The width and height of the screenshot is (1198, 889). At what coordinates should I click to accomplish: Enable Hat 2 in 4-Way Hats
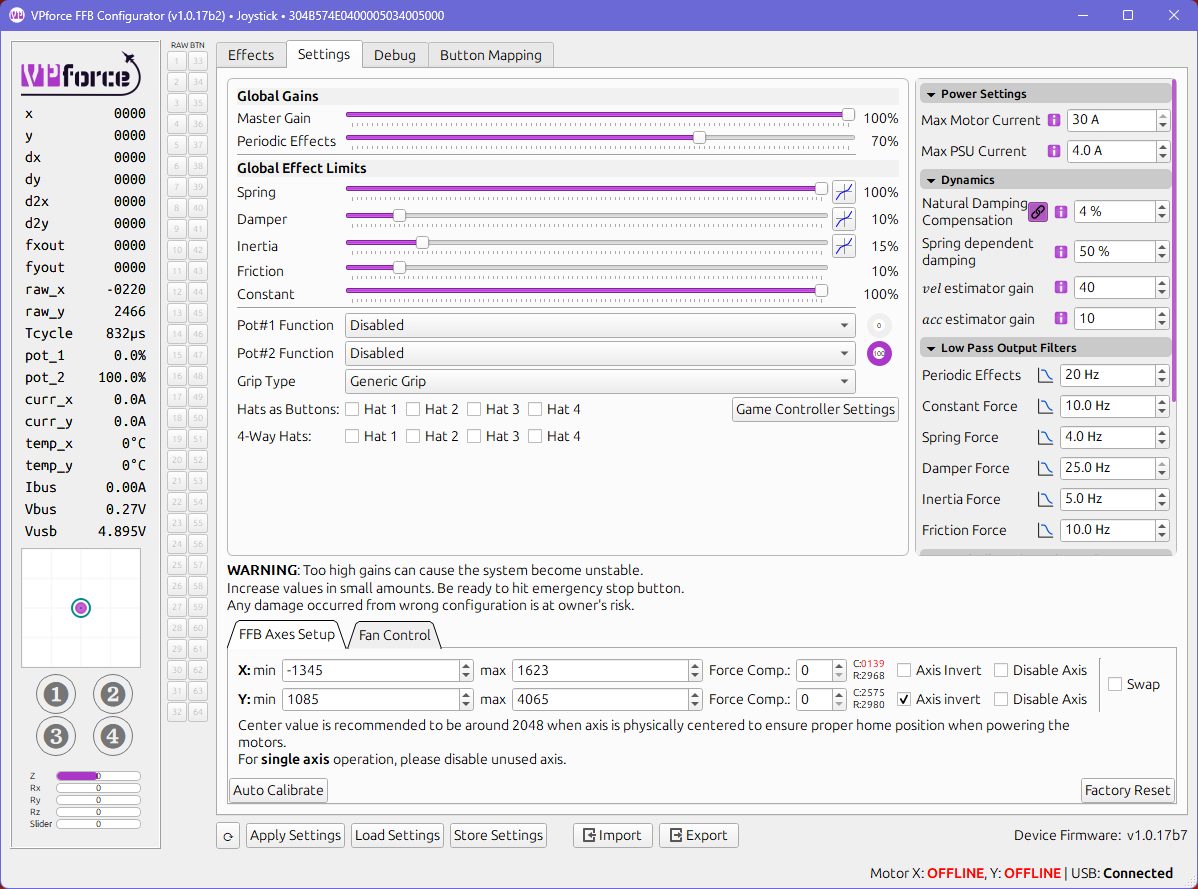pyautogui.click(x=413, y=436)
